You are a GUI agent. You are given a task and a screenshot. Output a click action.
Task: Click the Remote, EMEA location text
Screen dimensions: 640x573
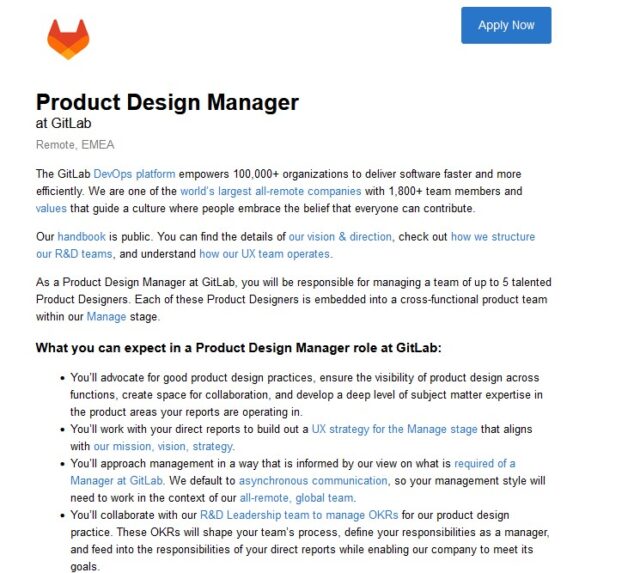click(75, 145)
